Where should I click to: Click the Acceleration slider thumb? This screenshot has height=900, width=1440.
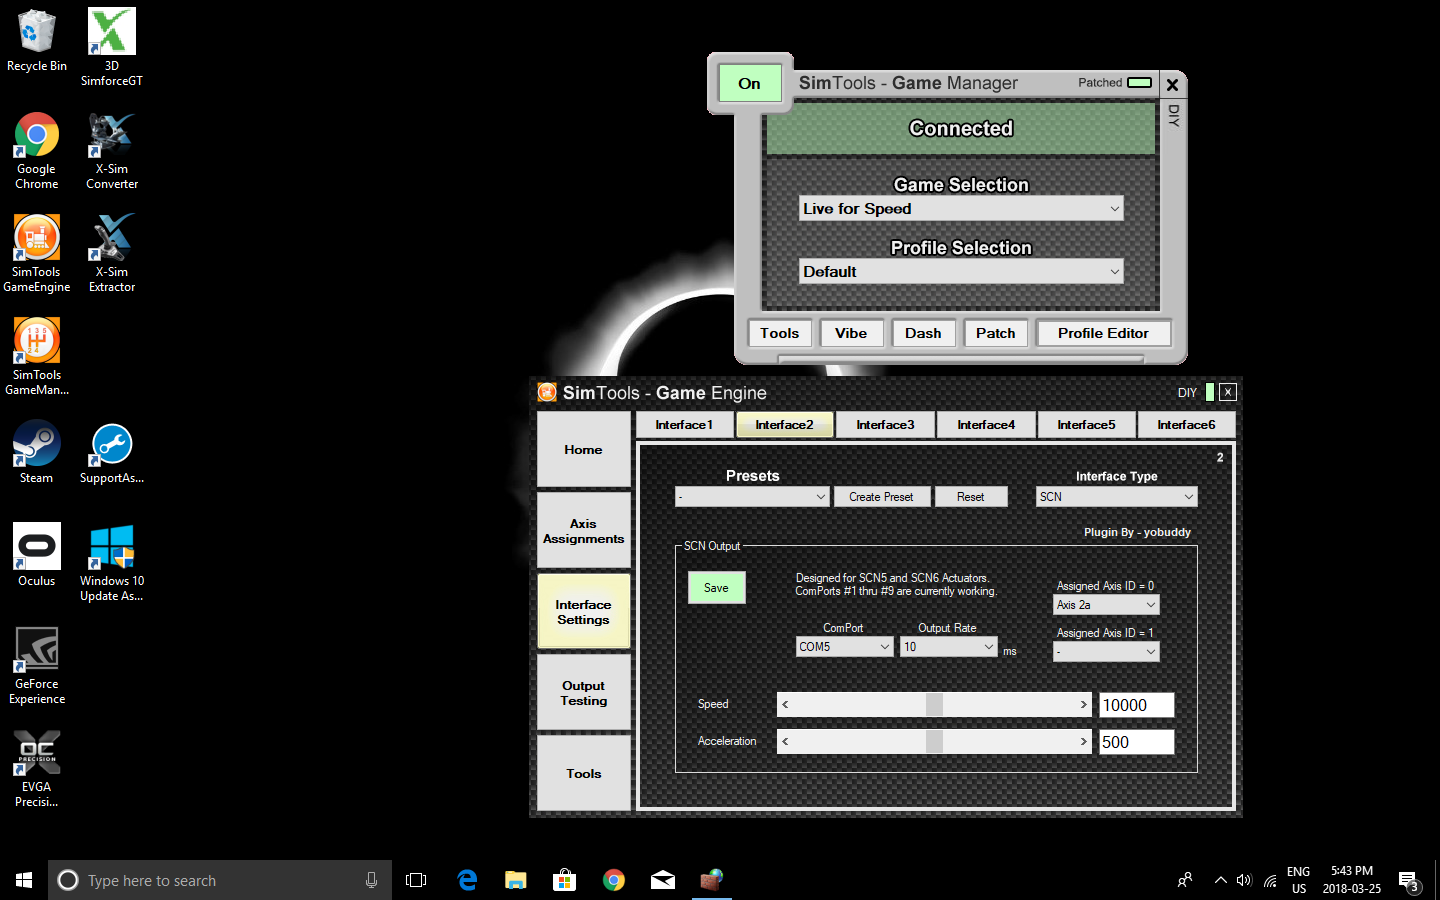tap(934, 742)
